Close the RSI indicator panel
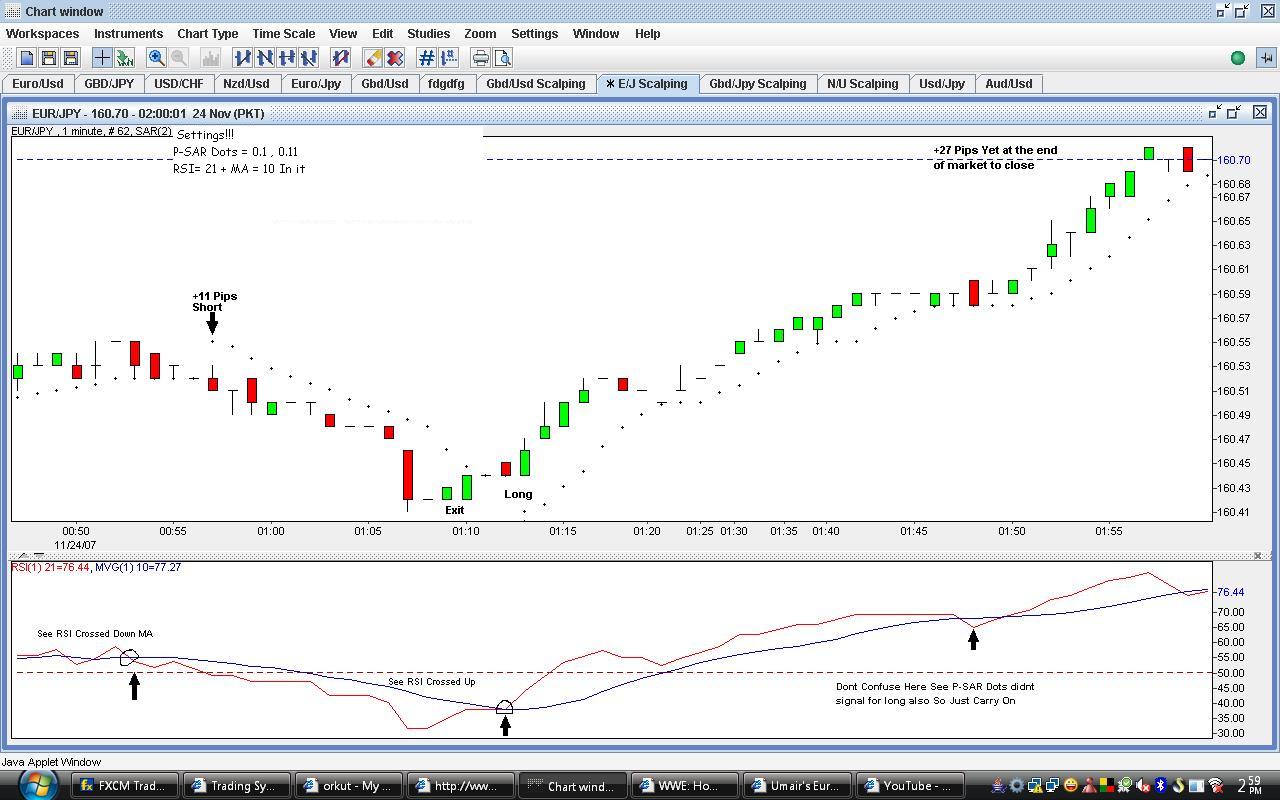 [x=1258, y=555]
